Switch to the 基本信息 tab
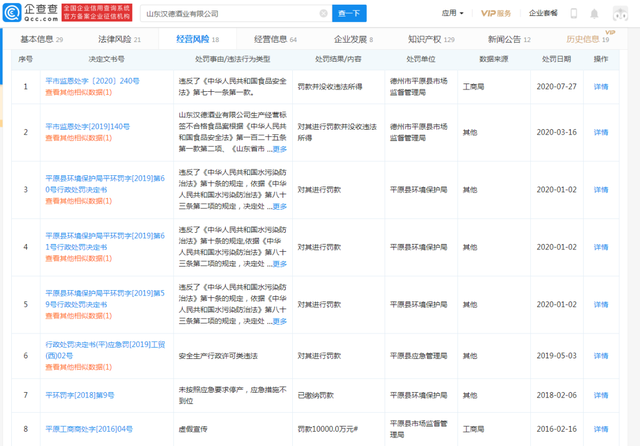Viewport: 640px width, 446px height. pyautogui.click(x=42, y=39)
